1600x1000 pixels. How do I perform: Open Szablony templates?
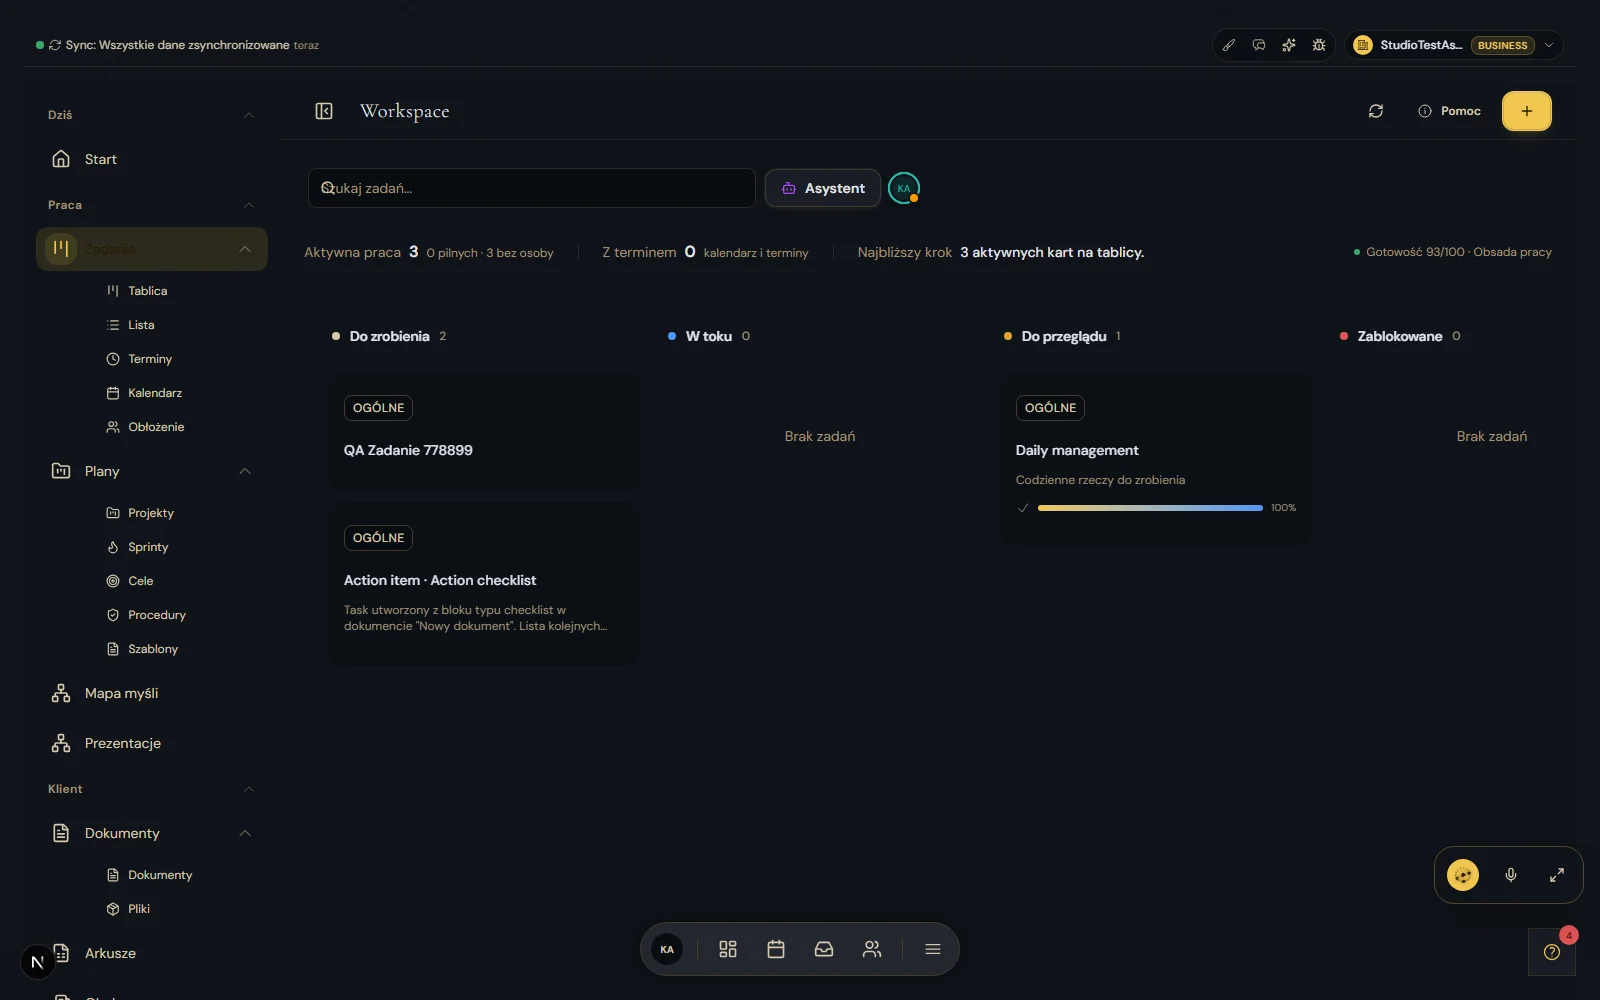pyautogui.click(x=153, y=649)
